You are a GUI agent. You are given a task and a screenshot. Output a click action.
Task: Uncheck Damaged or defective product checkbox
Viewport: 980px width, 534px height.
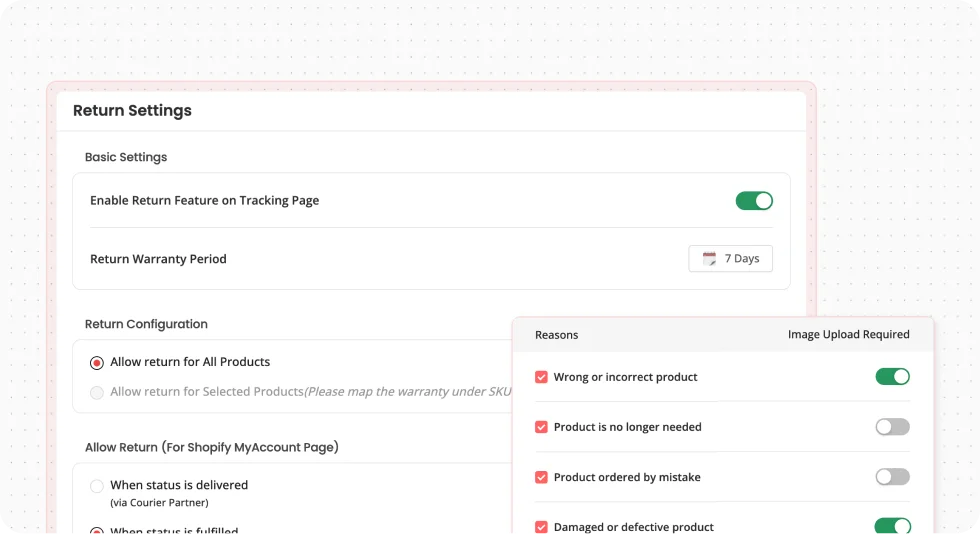coord(541,526)
